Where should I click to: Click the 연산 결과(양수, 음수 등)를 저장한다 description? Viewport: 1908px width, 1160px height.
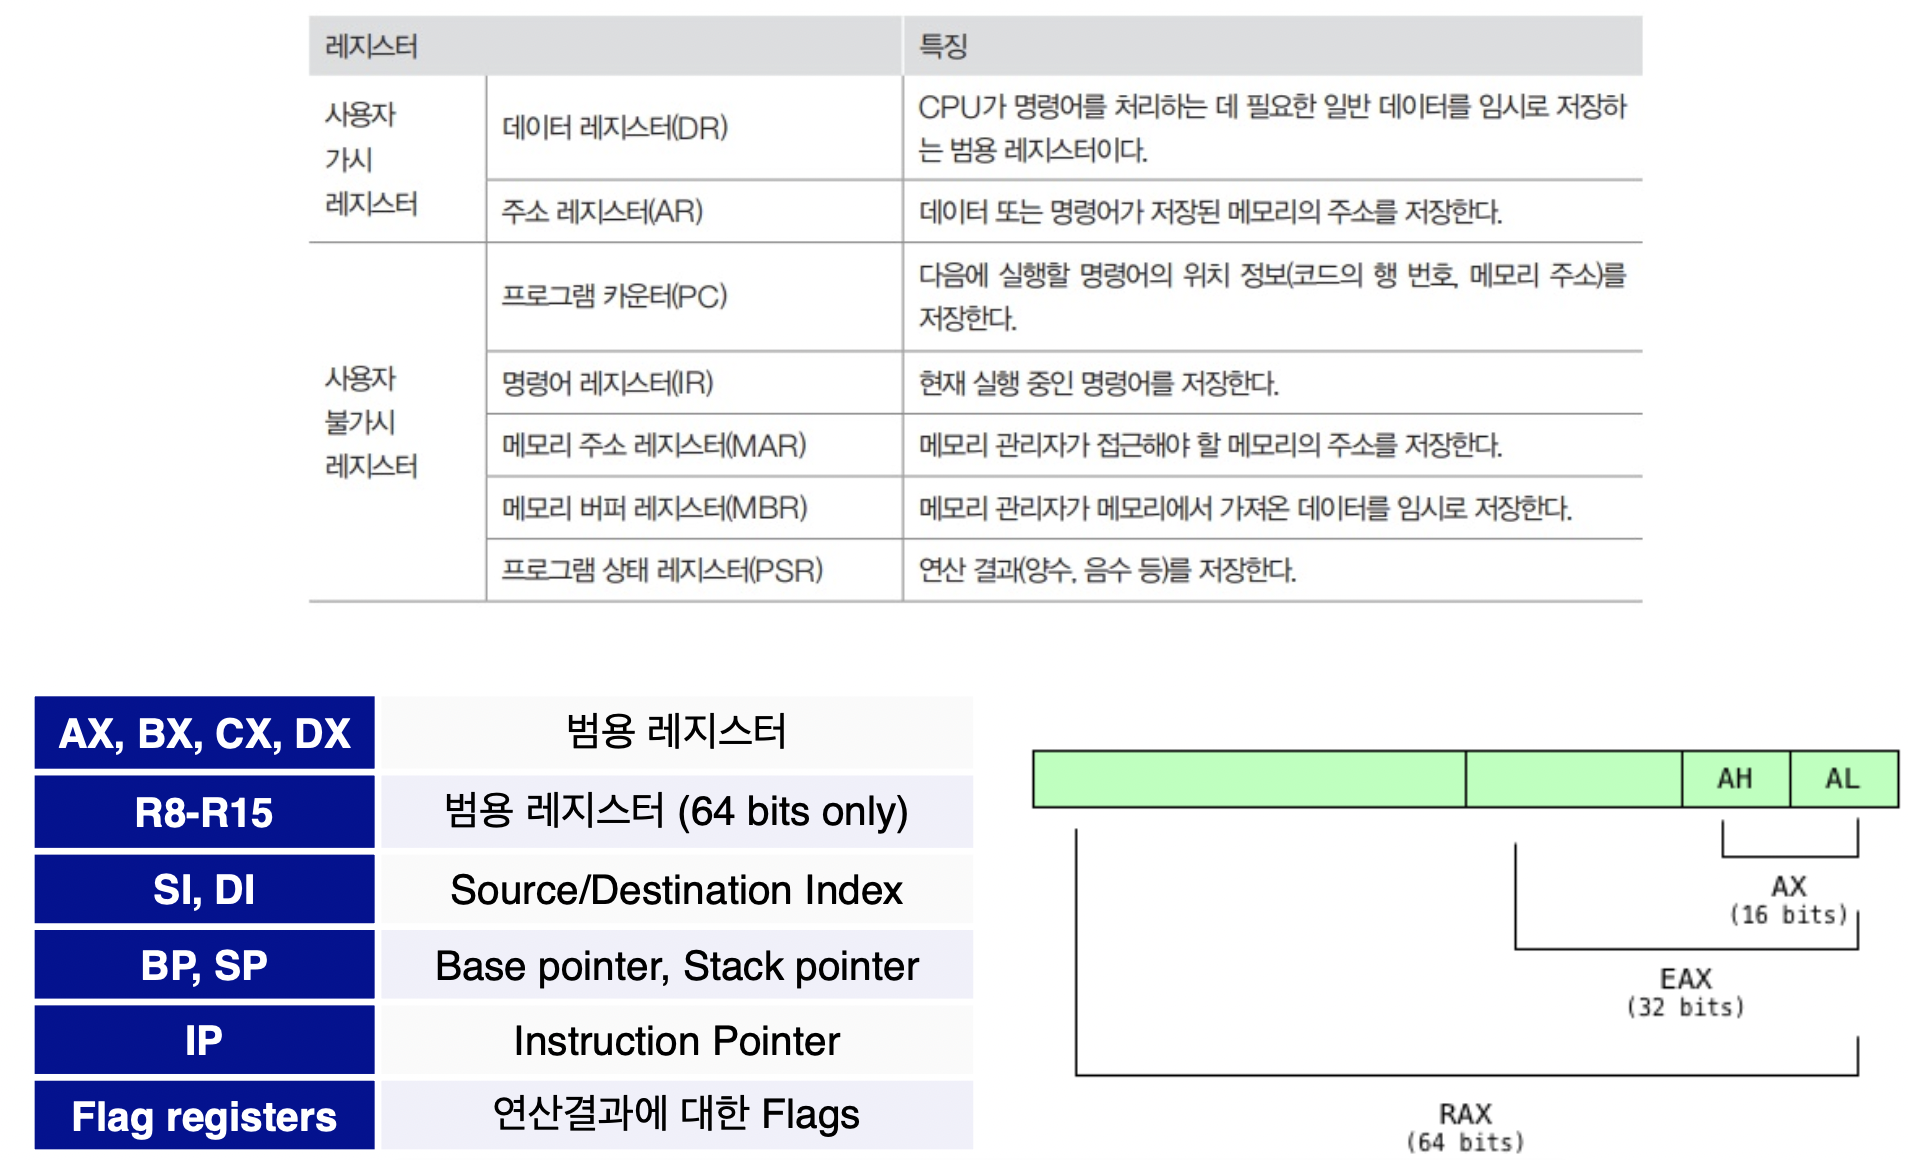pos(1272,570)
